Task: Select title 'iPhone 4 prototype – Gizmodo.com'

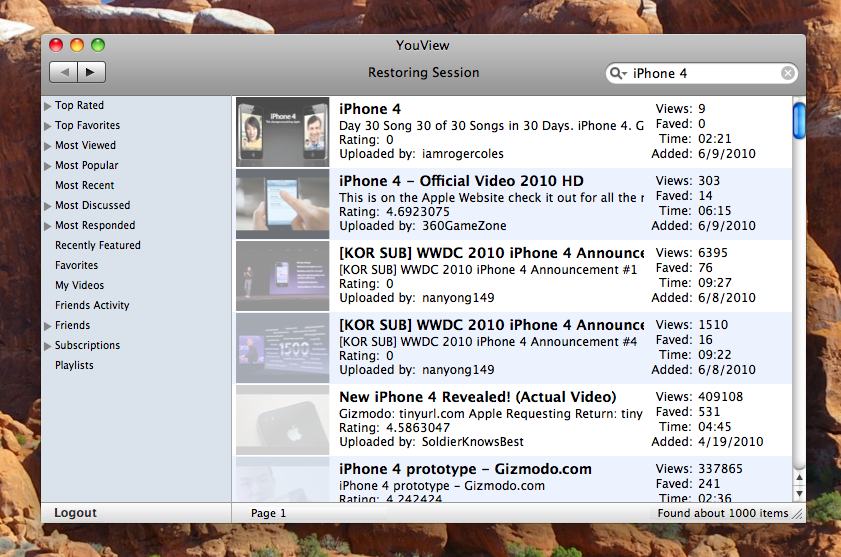Action: click(x=465, y=469)
